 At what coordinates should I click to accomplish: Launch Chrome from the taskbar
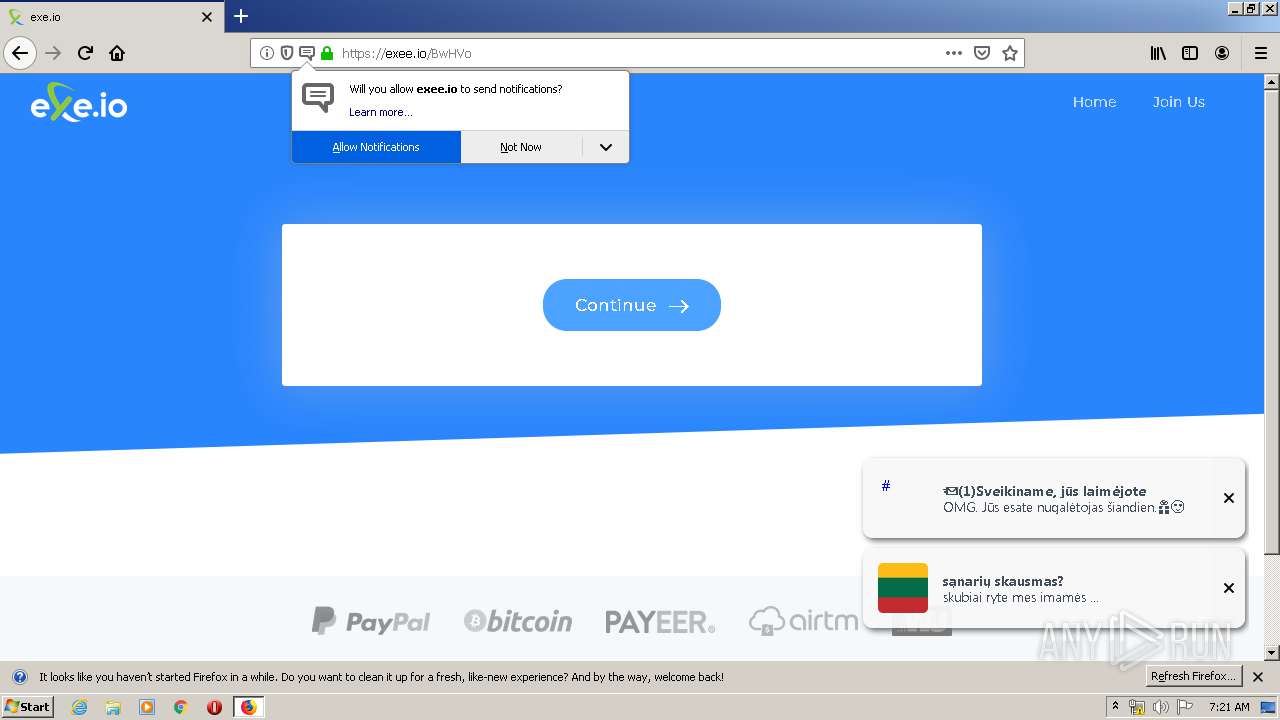click(181, 707)
